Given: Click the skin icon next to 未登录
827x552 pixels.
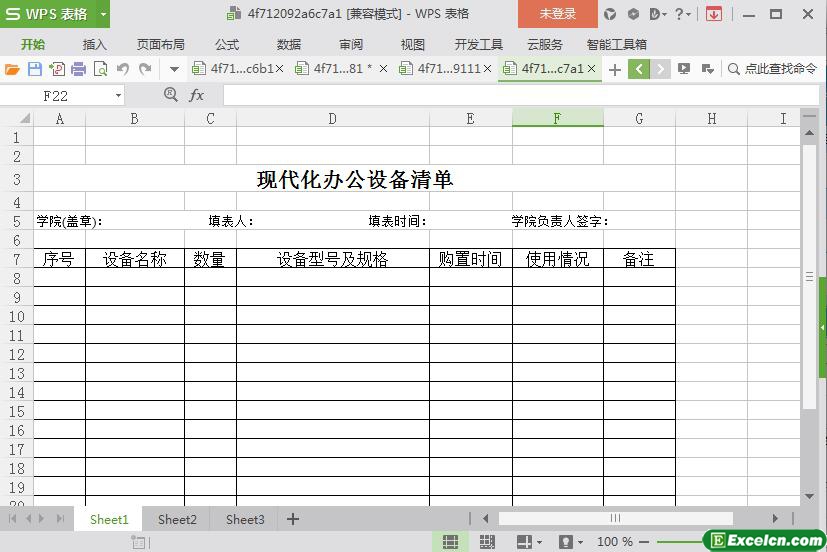Looking at the screenshot, I should [610, 14].
